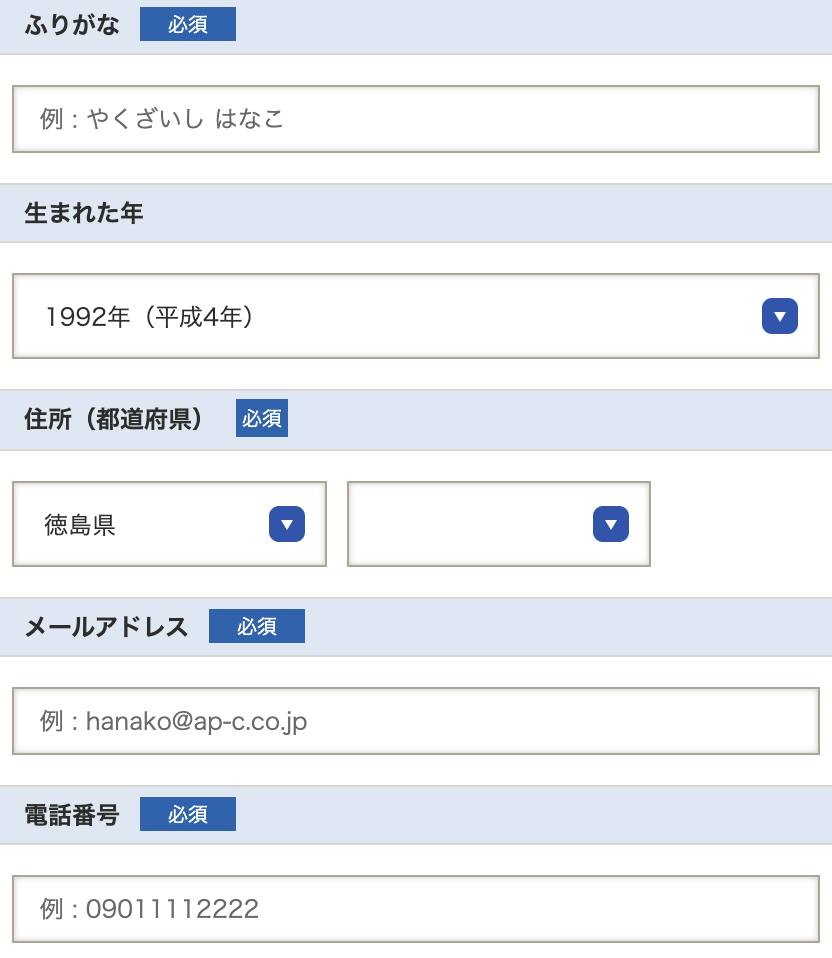This screenshot has height=958, width=832.
Task: Click the 電話番号 label
Action: coord(72,815)
